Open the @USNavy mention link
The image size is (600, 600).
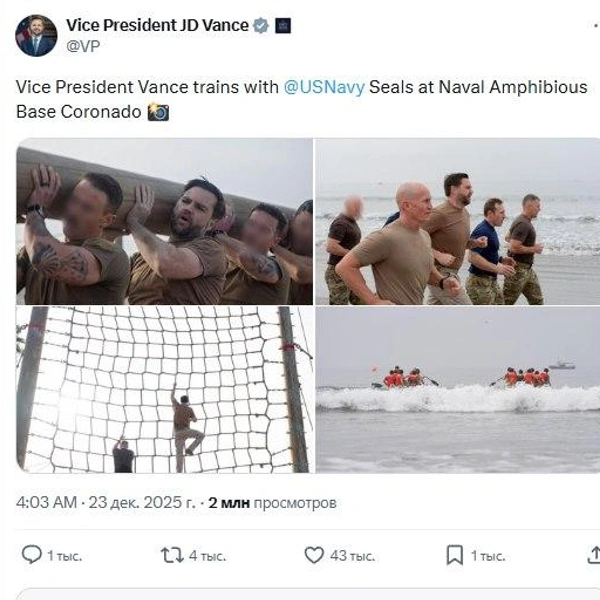click(324, 87)
